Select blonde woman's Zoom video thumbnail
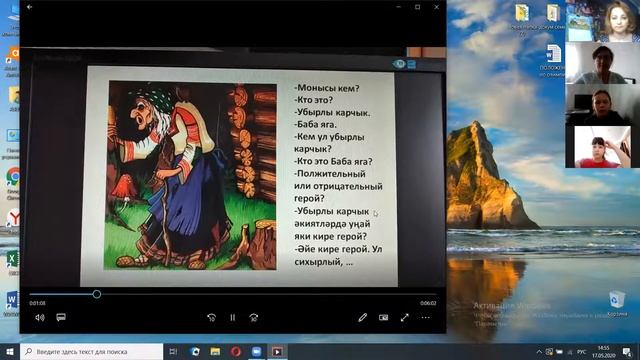640x360 pixels. click(x=602, y=21)
